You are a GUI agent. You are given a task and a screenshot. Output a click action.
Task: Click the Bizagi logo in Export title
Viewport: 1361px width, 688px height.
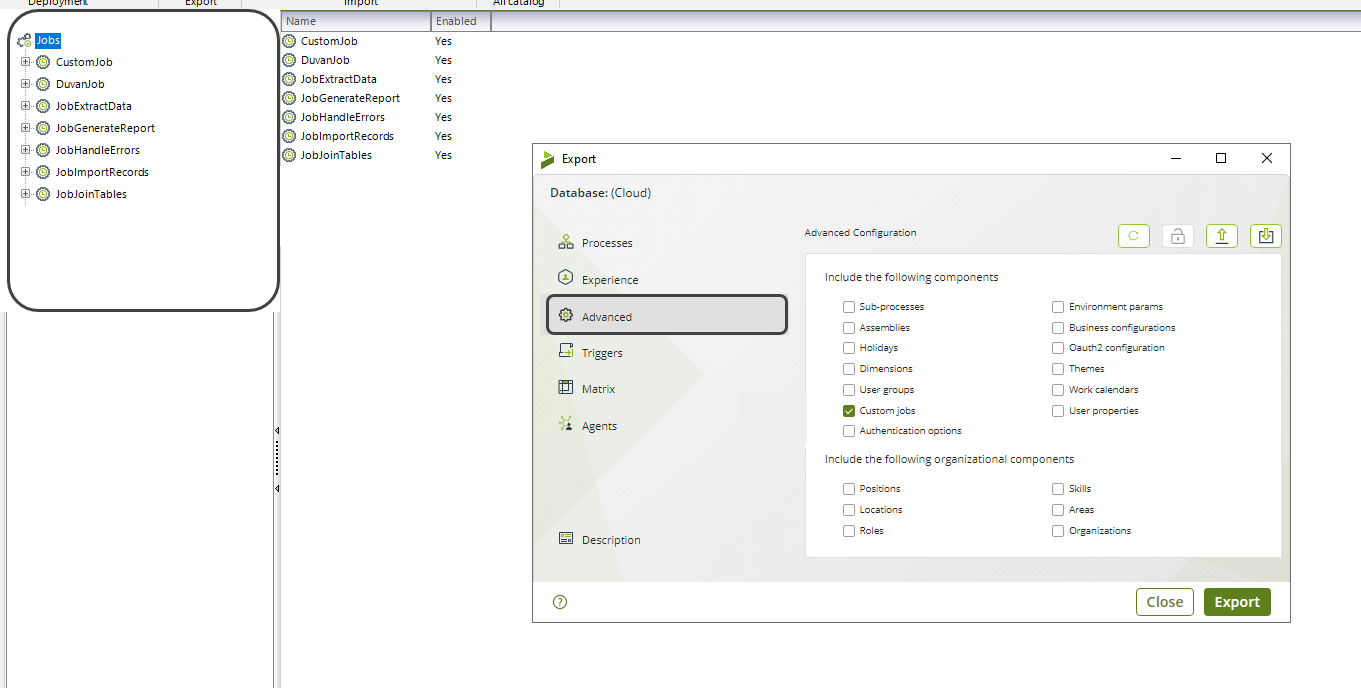click(547, 159)
